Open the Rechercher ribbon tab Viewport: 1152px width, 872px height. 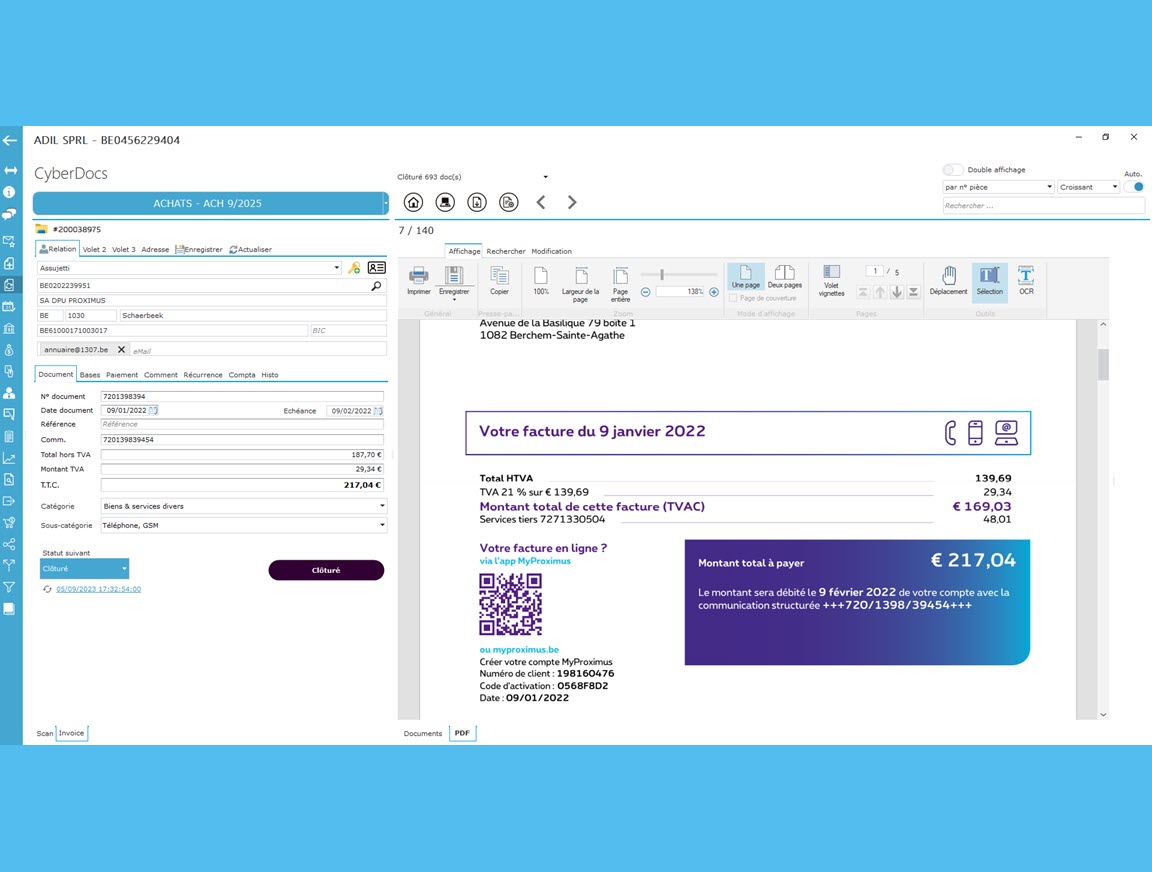(x=506, y=251)
